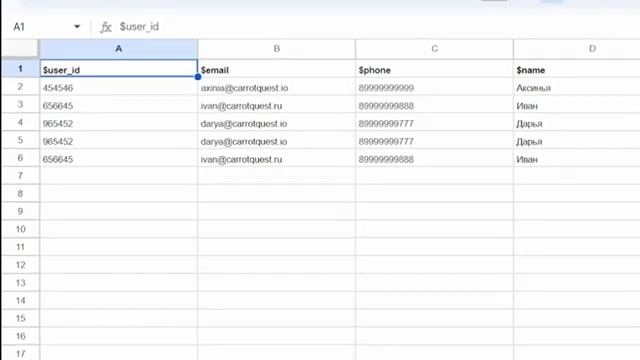
Task: Select row 1 header
Action: point(20,69)
